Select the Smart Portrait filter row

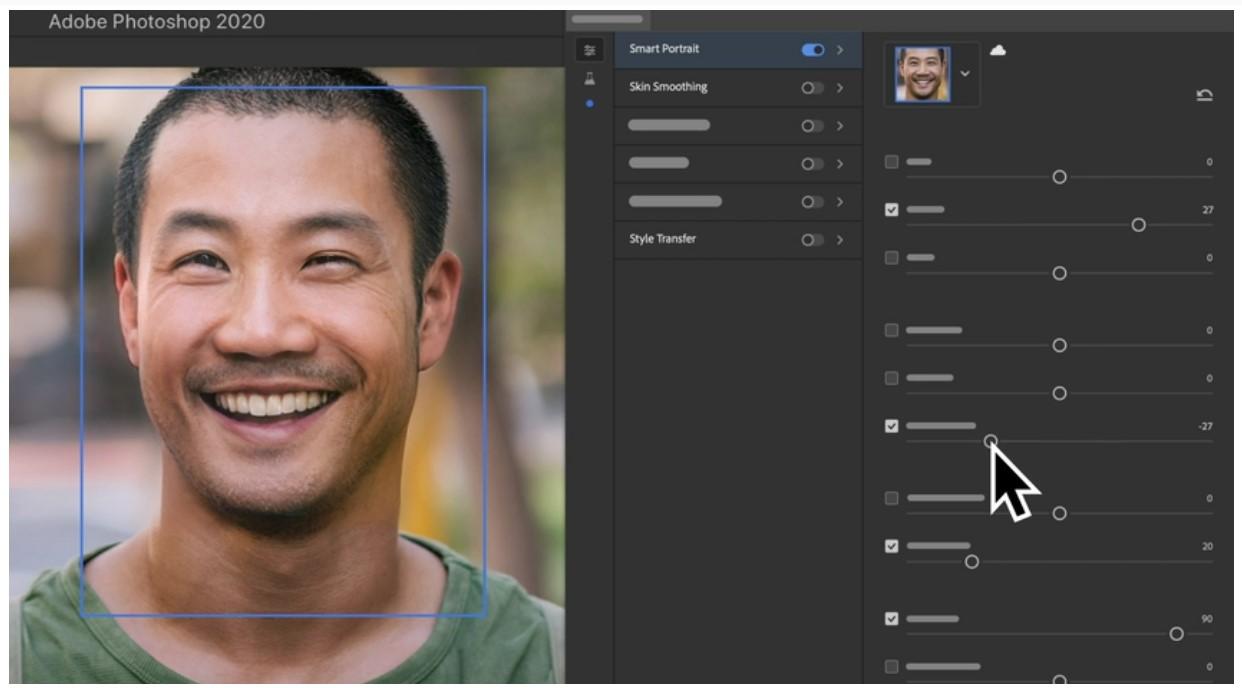click(738, 50)
